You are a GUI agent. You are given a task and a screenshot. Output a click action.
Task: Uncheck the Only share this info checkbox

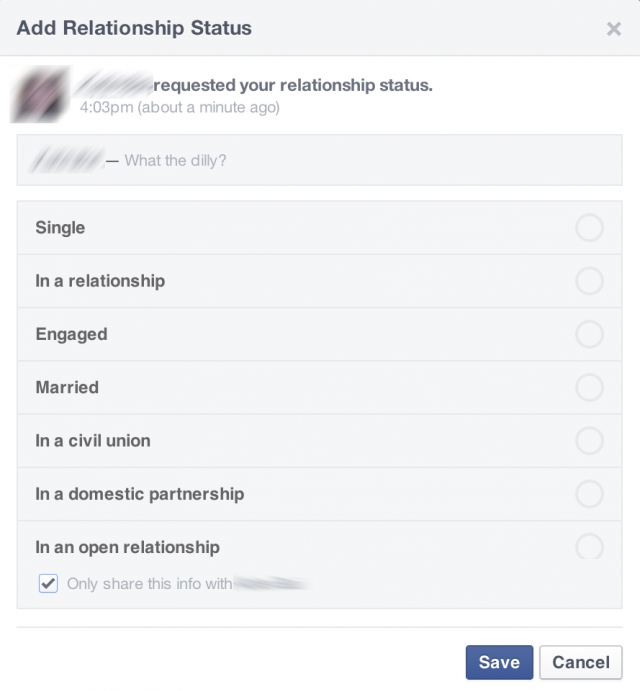(48, 583)
